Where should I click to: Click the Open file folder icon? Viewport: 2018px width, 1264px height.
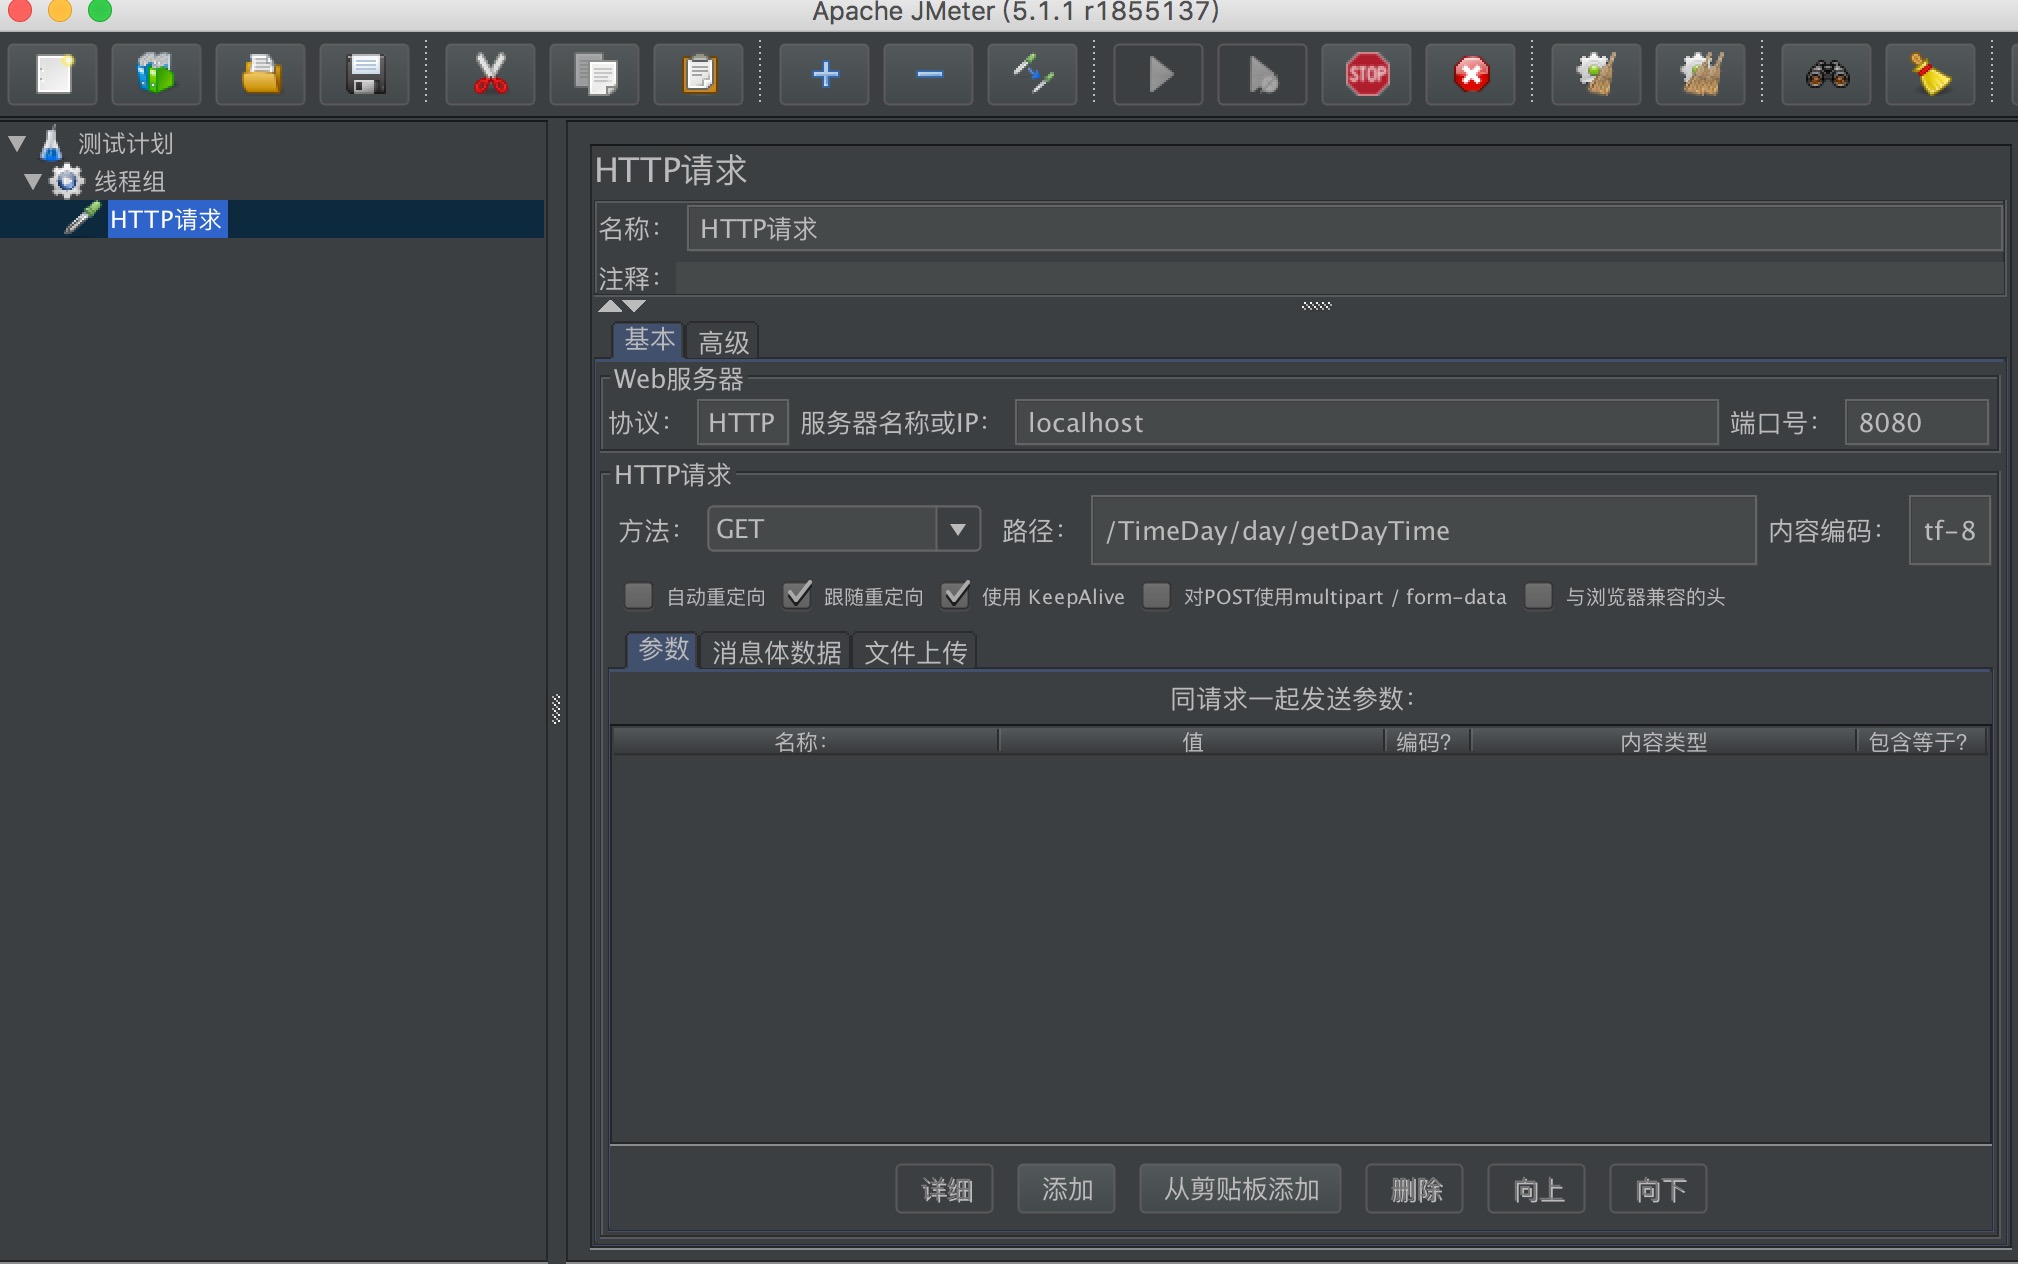click(260, 75)
